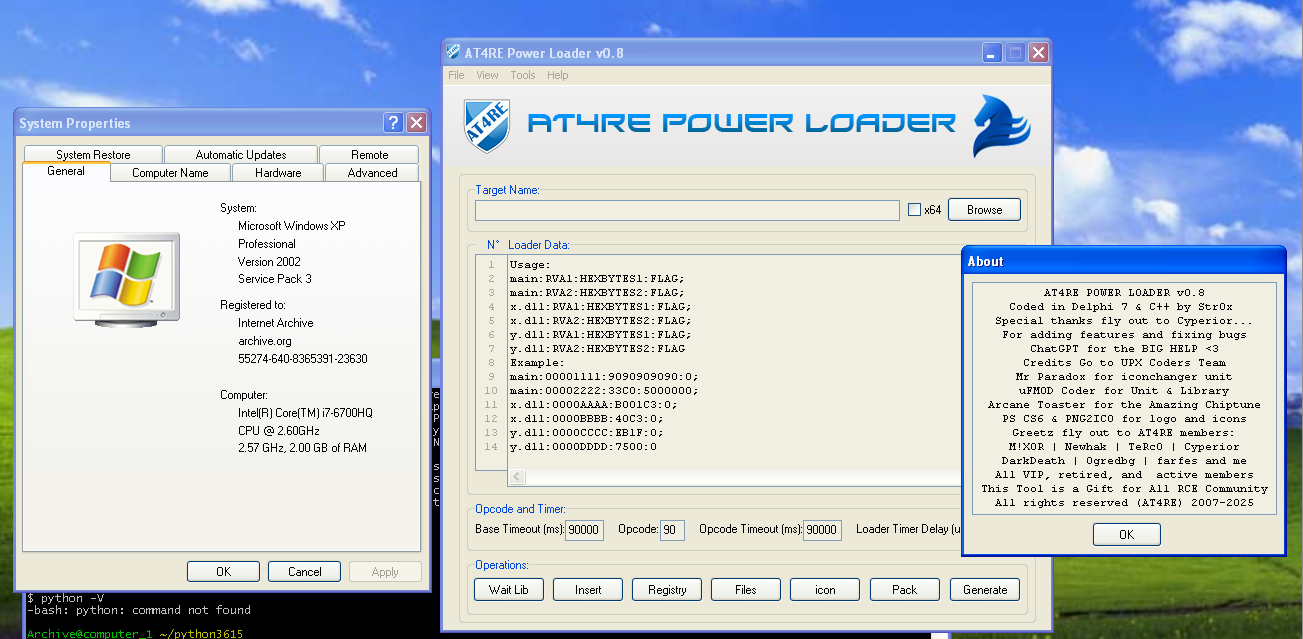This screenshot has height=639, width=1303.
Task: Click the AT4RE shield logo
Action: click(488, 125)
